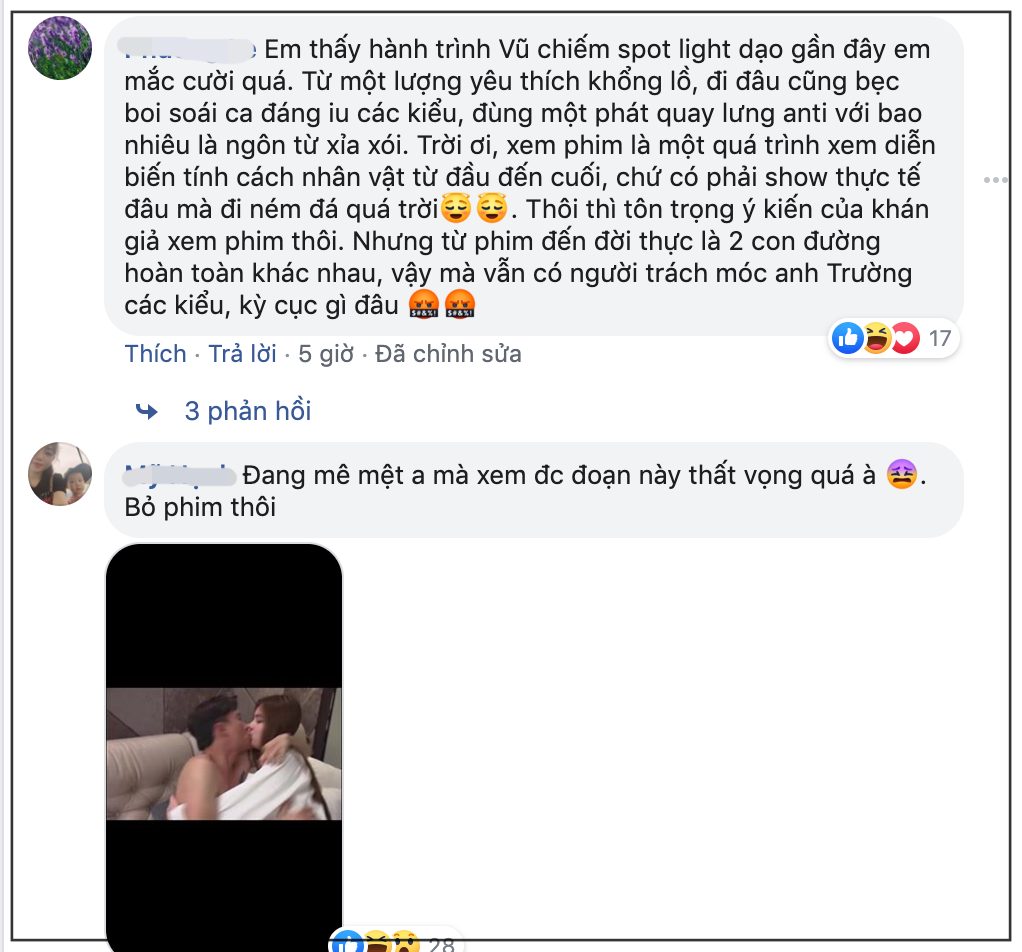This screenshot has height=952, width=1022.
Task: Open the 28 reactions count on the second comment
Action: (441, 945)
